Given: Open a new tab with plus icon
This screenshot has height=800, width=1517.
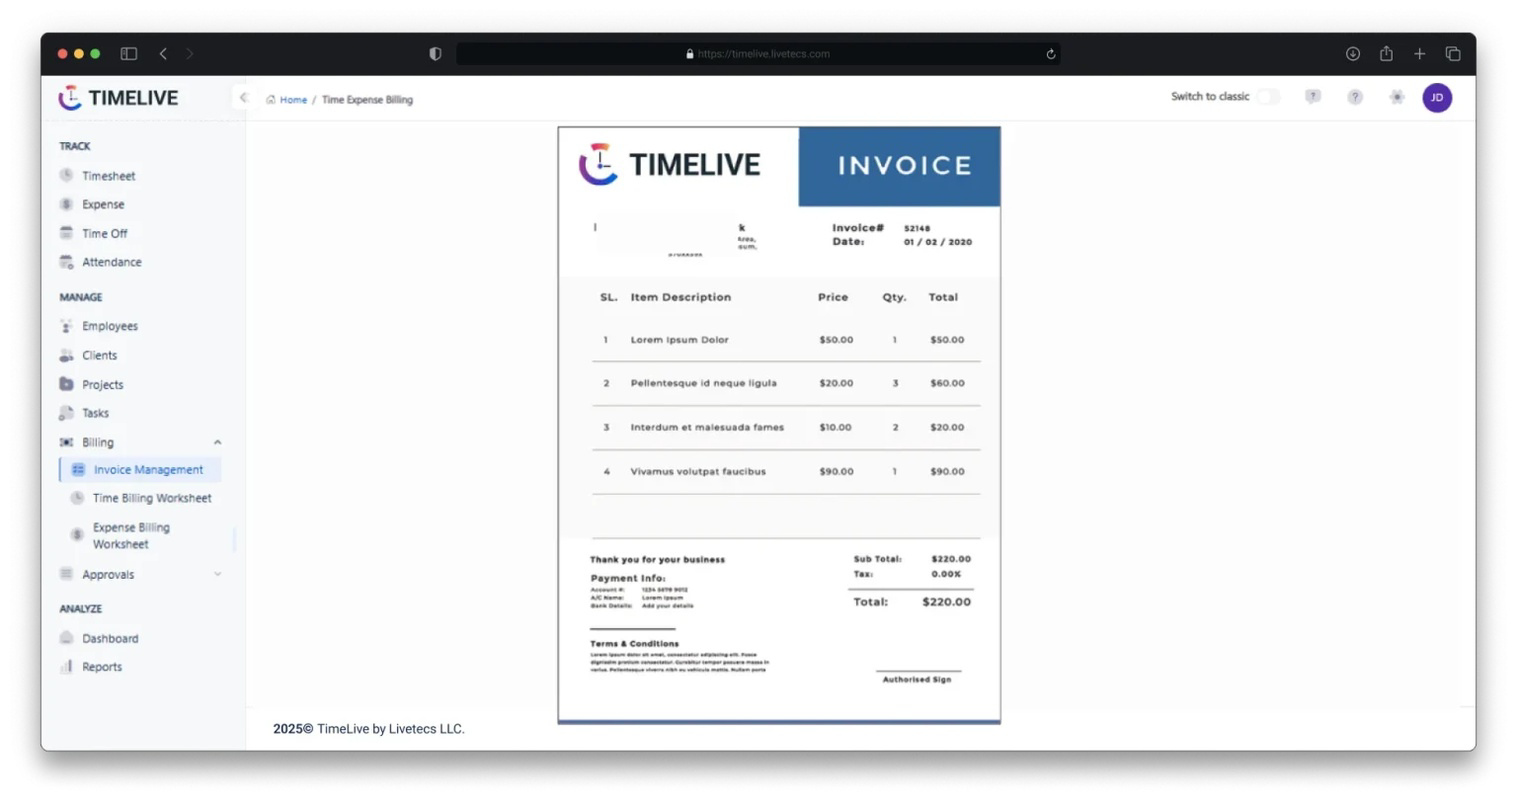Looking at the screenshot, I should click(1419, 54).
